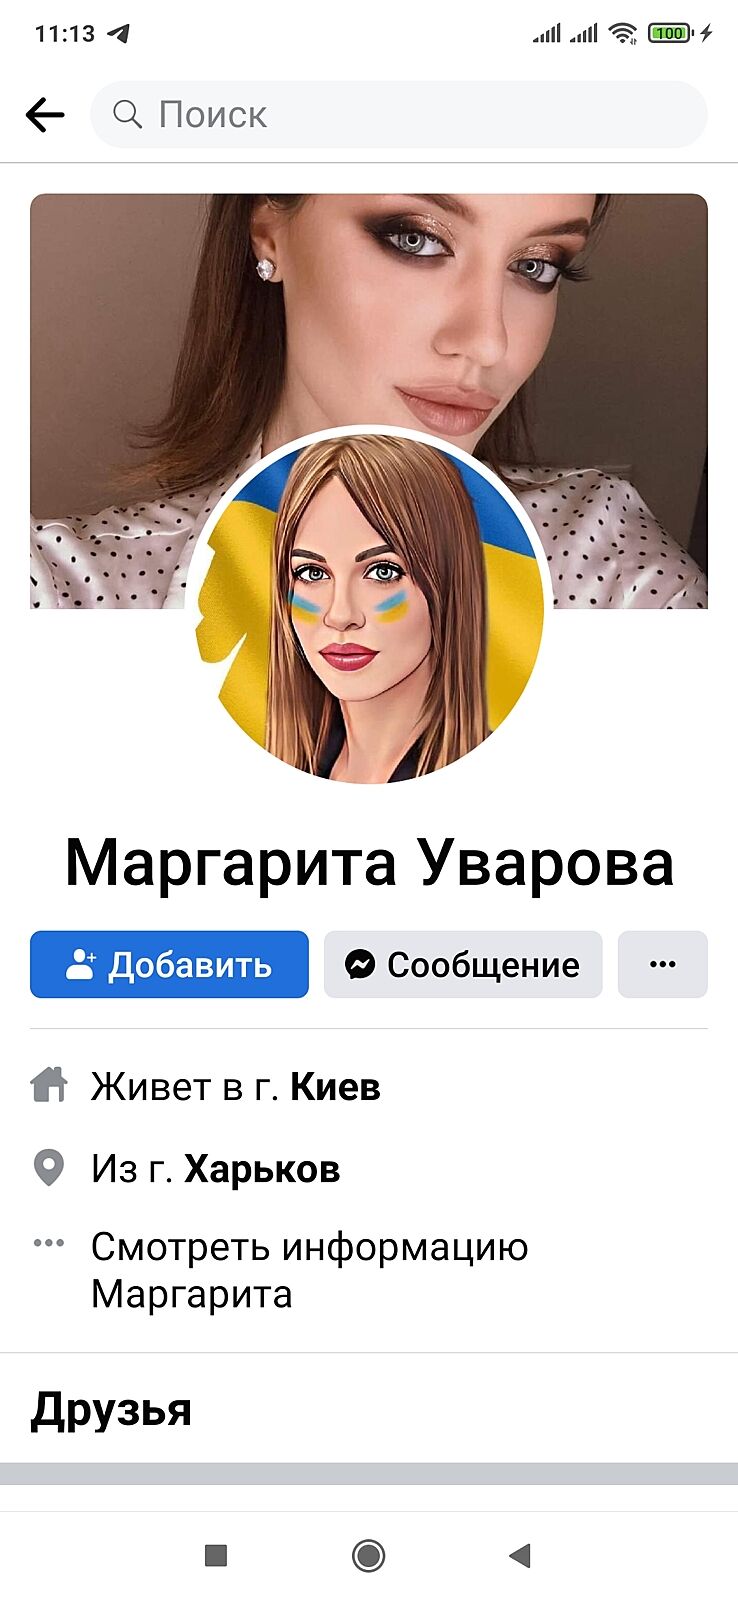738x1600 pixels.
Task: Tap Android back triangle button
Action: tap(520, 1555)
